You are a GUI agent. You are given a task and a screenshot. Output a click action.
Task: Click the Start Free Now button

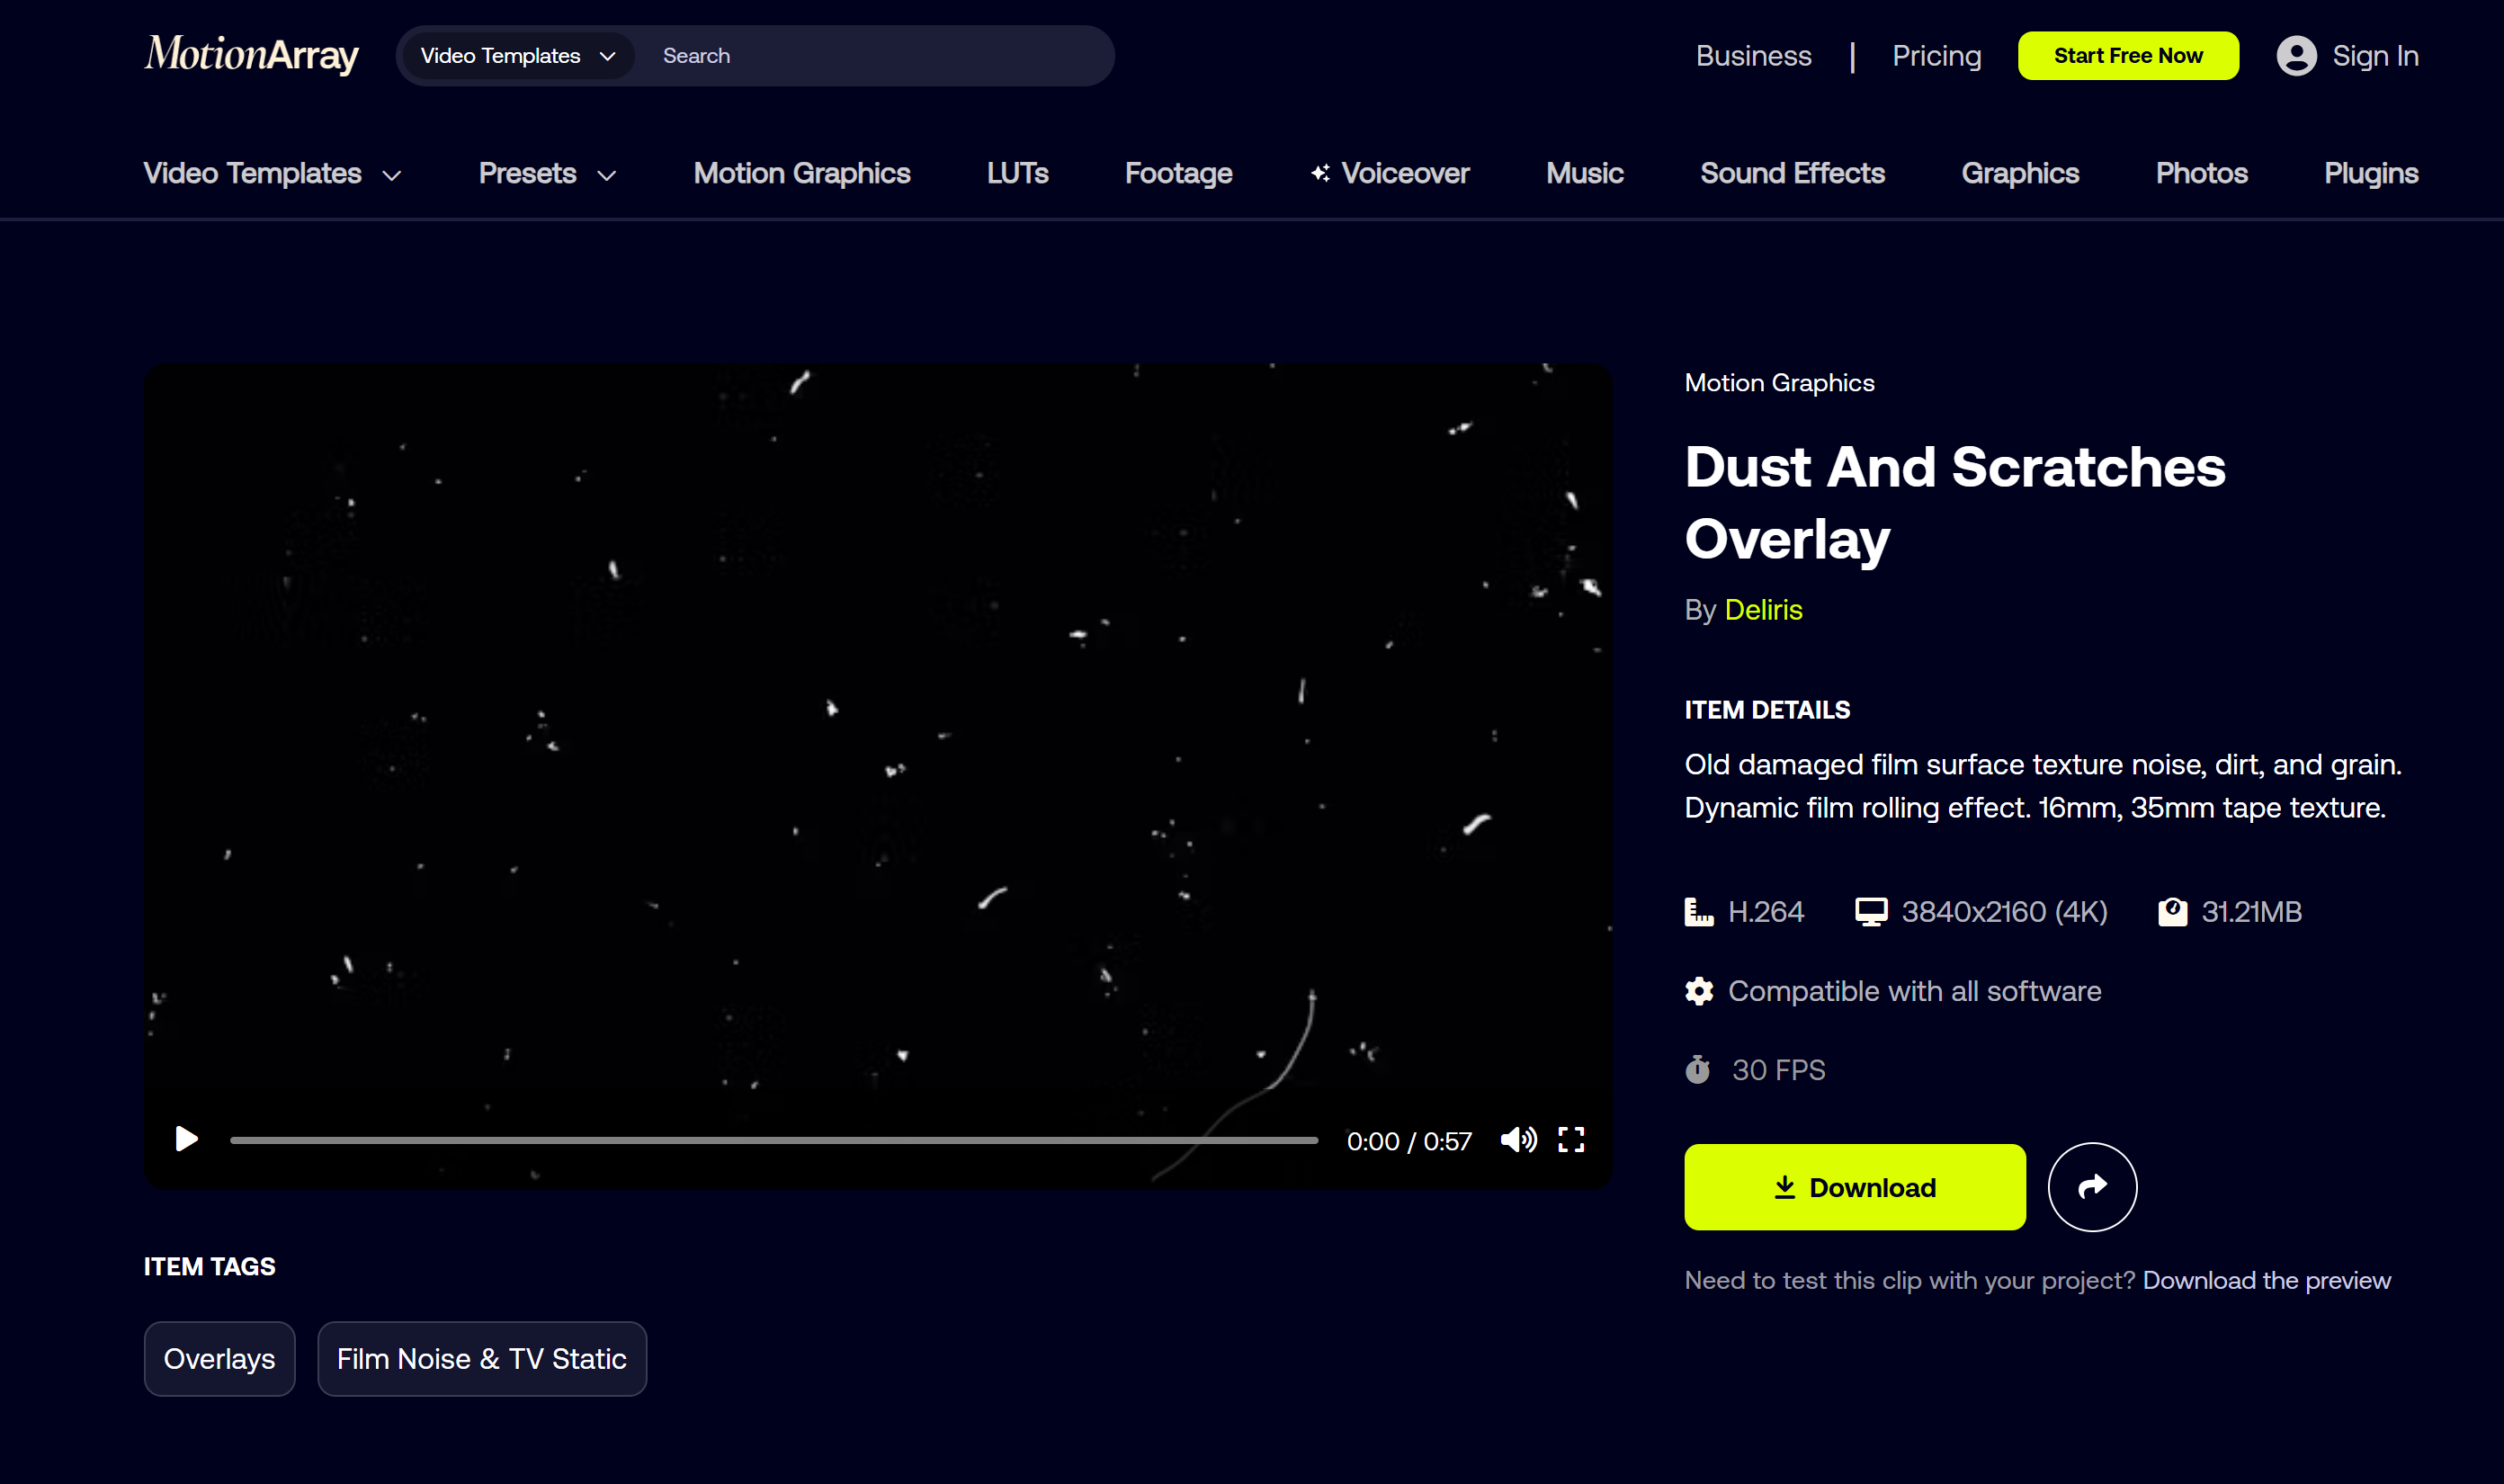point(2128,55)
